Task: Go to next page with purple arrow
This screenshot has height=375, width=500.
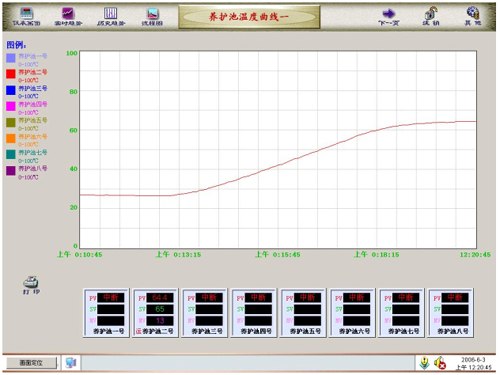Action: click(388, 14)
